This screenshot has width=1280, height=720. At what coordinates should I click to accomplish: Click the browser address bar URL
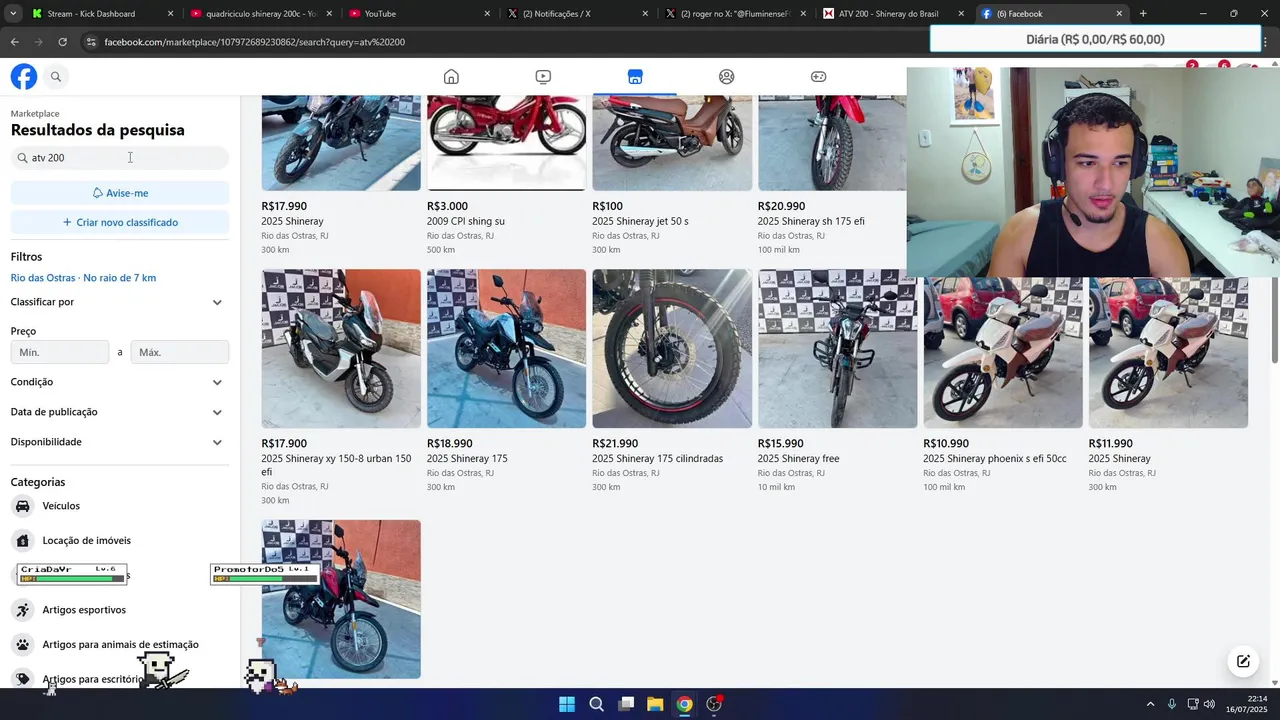[x=254, y=42]
